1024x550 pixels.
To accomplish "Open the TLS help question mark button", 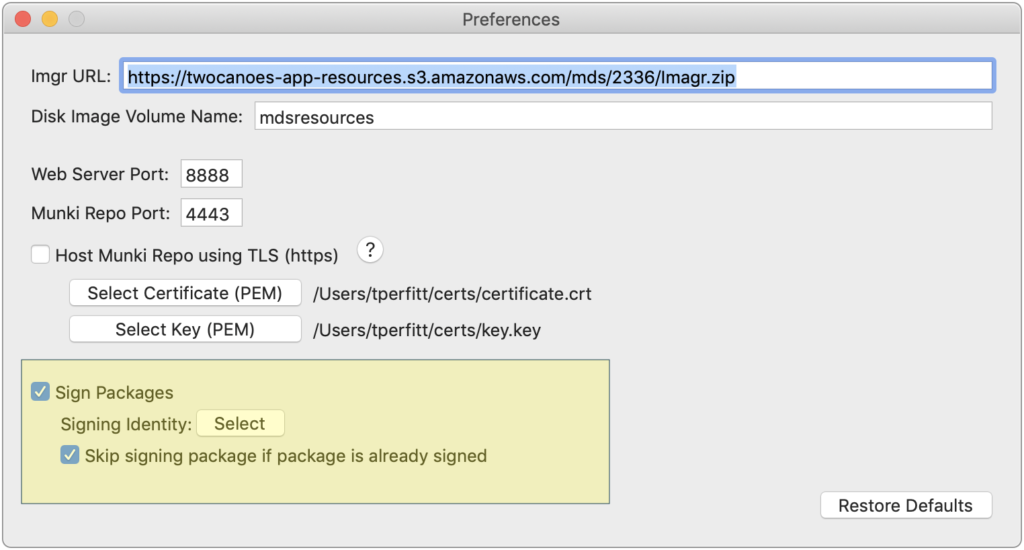I will coord(370,250).
